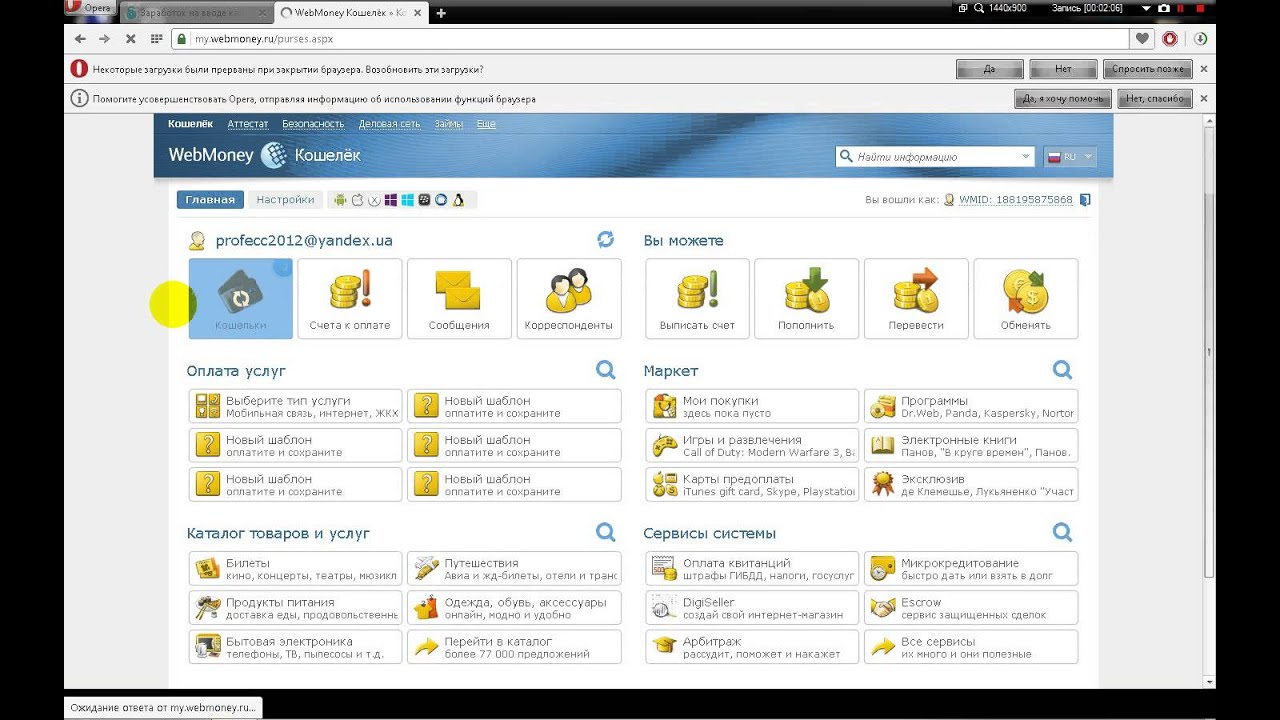This screenshot has width=1280, height=720.
Task: Click the Нет, спасибо button
Action: pyautogui.click(x=1155, y=99)
